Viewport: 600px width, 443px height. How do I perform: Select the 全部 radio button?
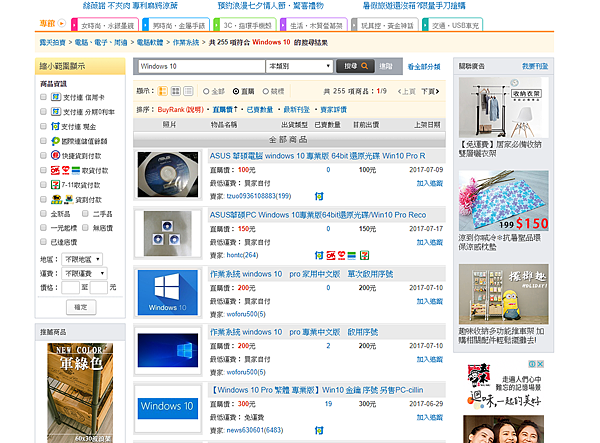[x=206, y=91]
